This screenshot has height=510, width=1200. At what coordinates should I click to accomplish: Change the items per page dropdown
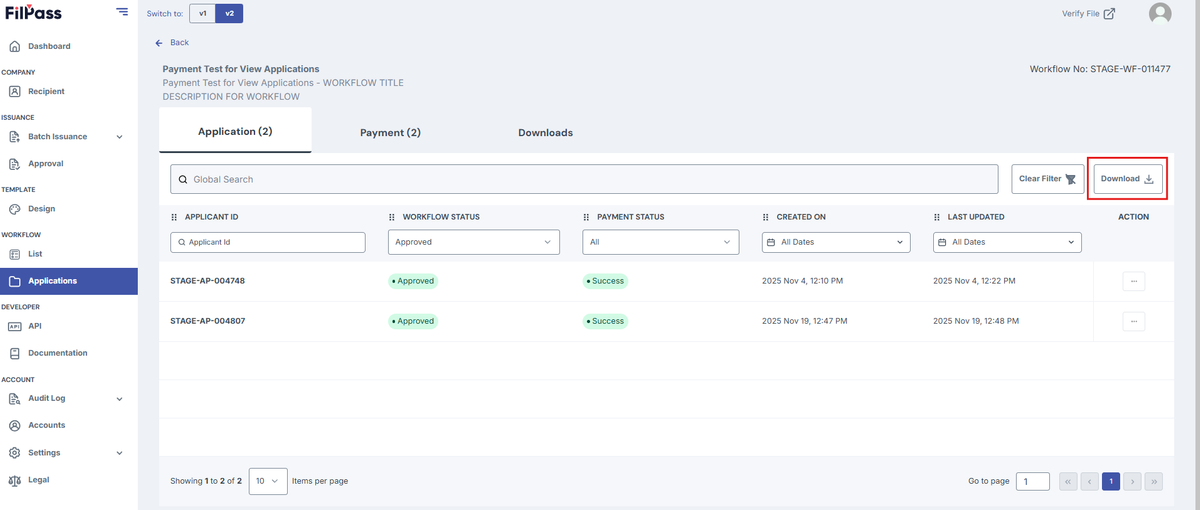[268, 481]
